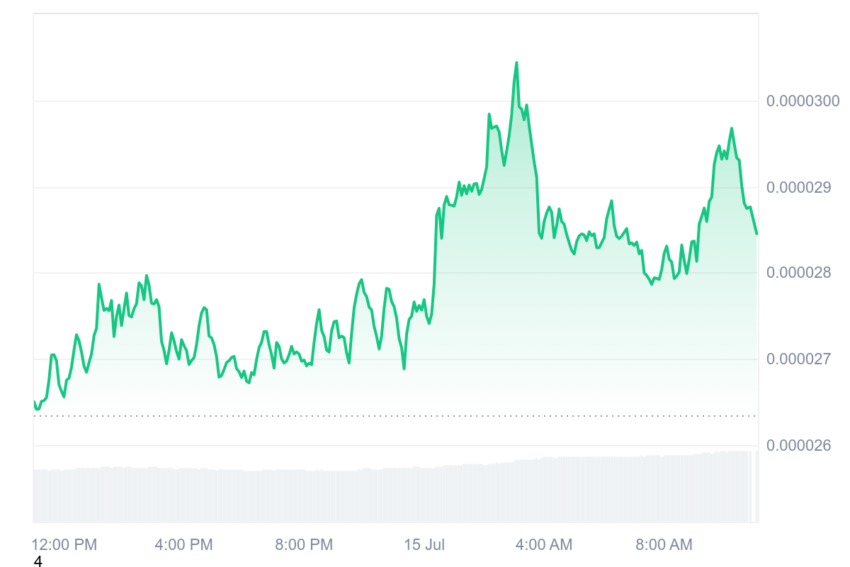Click the volume histogram area below the chart
The image size is (850, 567).
[395, 491]
